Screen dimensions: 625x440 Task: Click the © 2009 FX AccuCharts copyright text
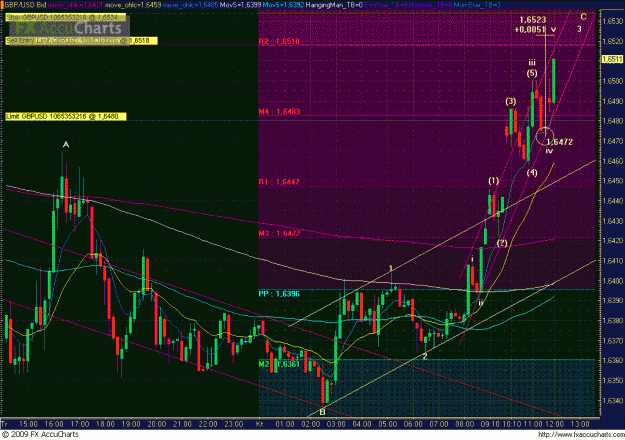[x=40, y=434]
